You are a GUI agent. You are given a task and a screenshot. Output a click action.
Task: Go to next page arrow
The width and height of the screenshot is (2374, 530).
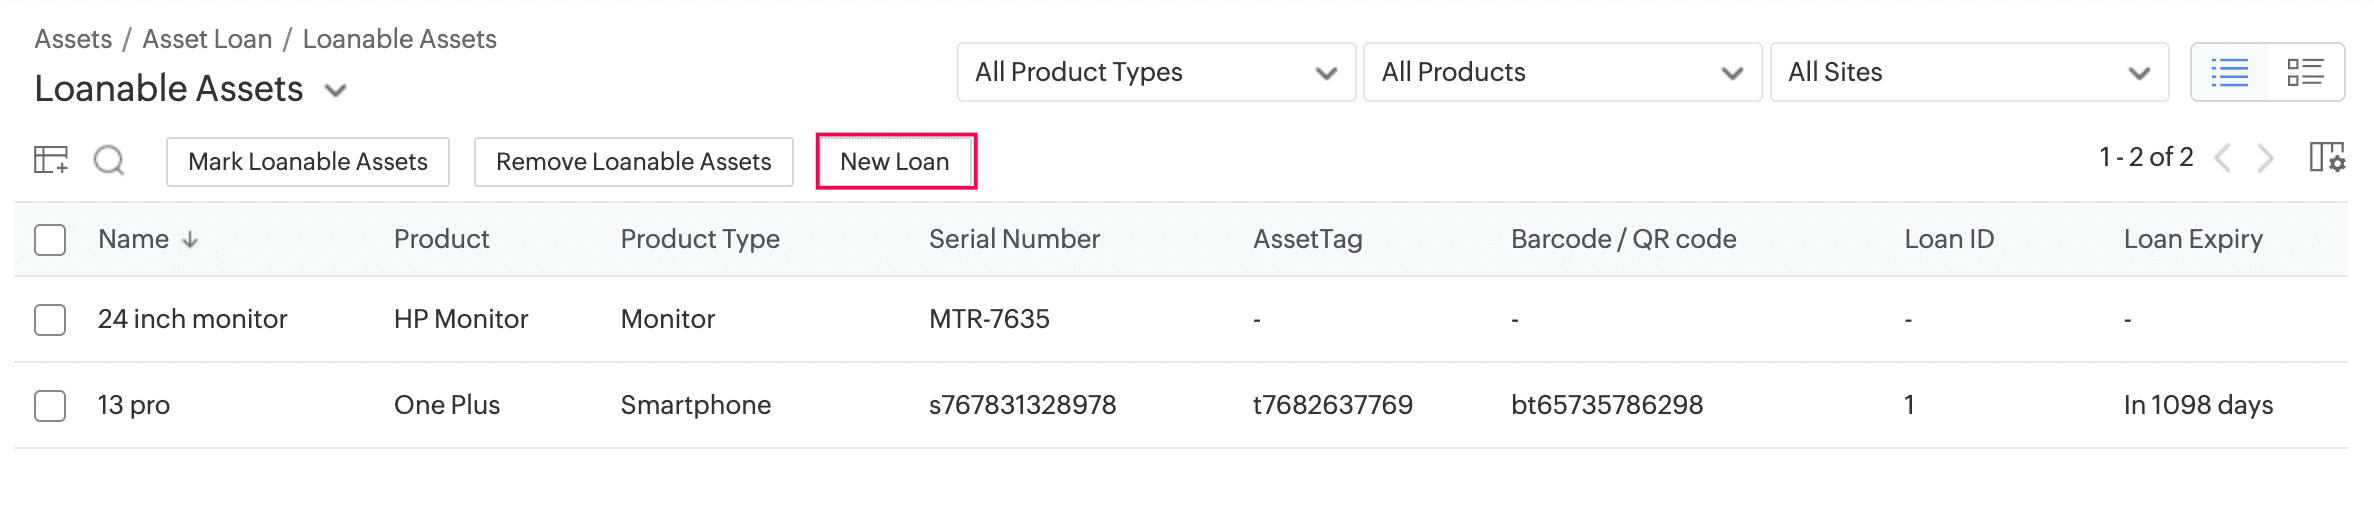(2266, 158)
